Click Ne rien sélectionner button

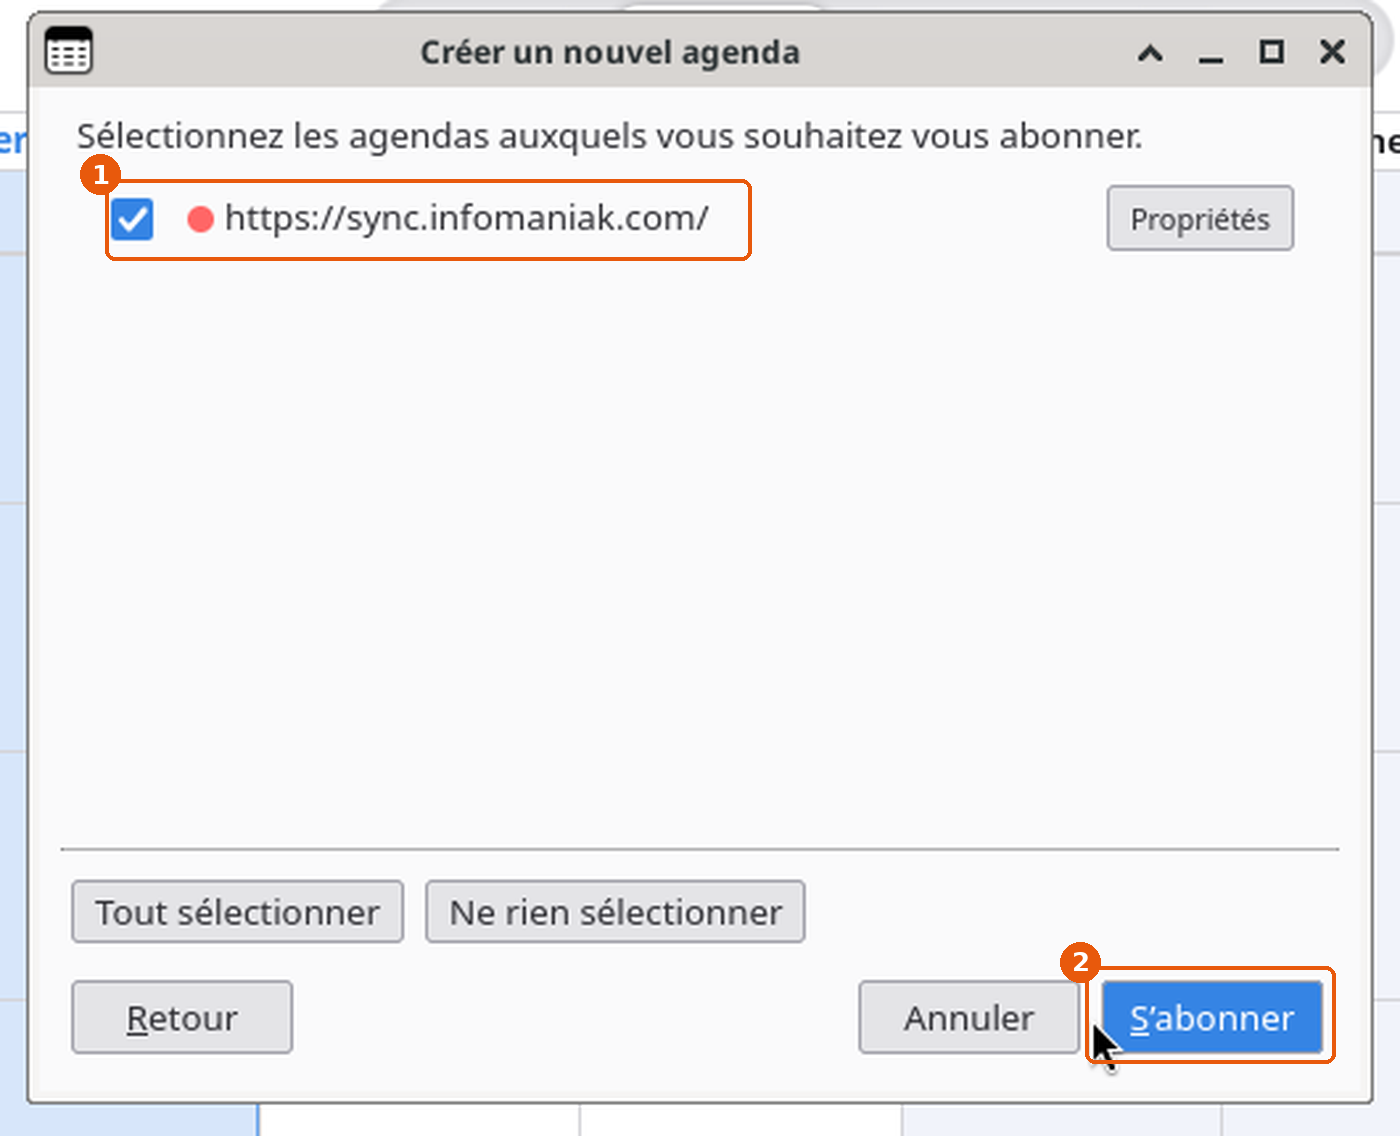tap(615, 911)
